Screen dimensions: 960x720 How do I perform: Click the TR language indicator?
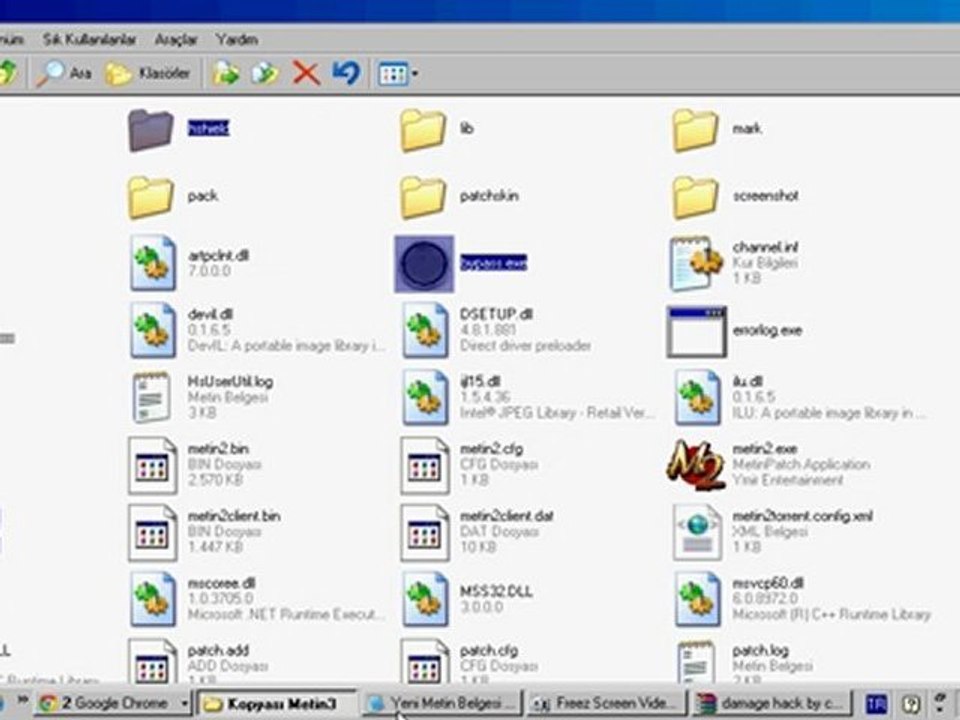(876, 704)
